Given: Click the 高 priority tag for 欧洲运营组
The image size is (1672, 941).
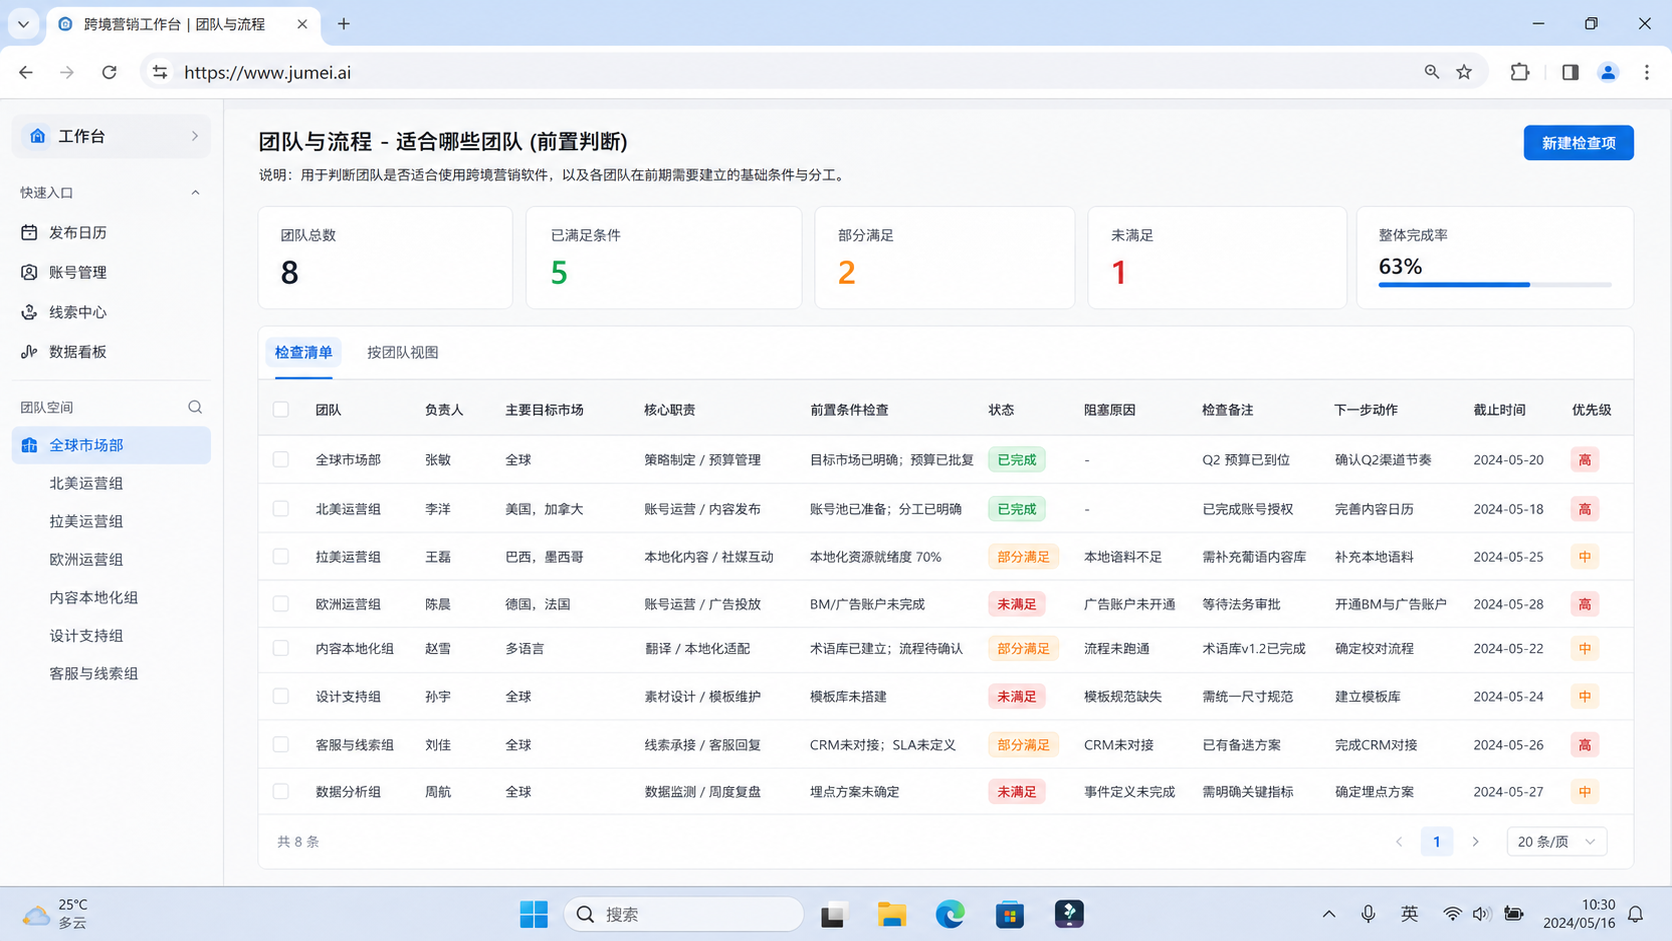Looking at the screenshot, I should coord(1584,604).
